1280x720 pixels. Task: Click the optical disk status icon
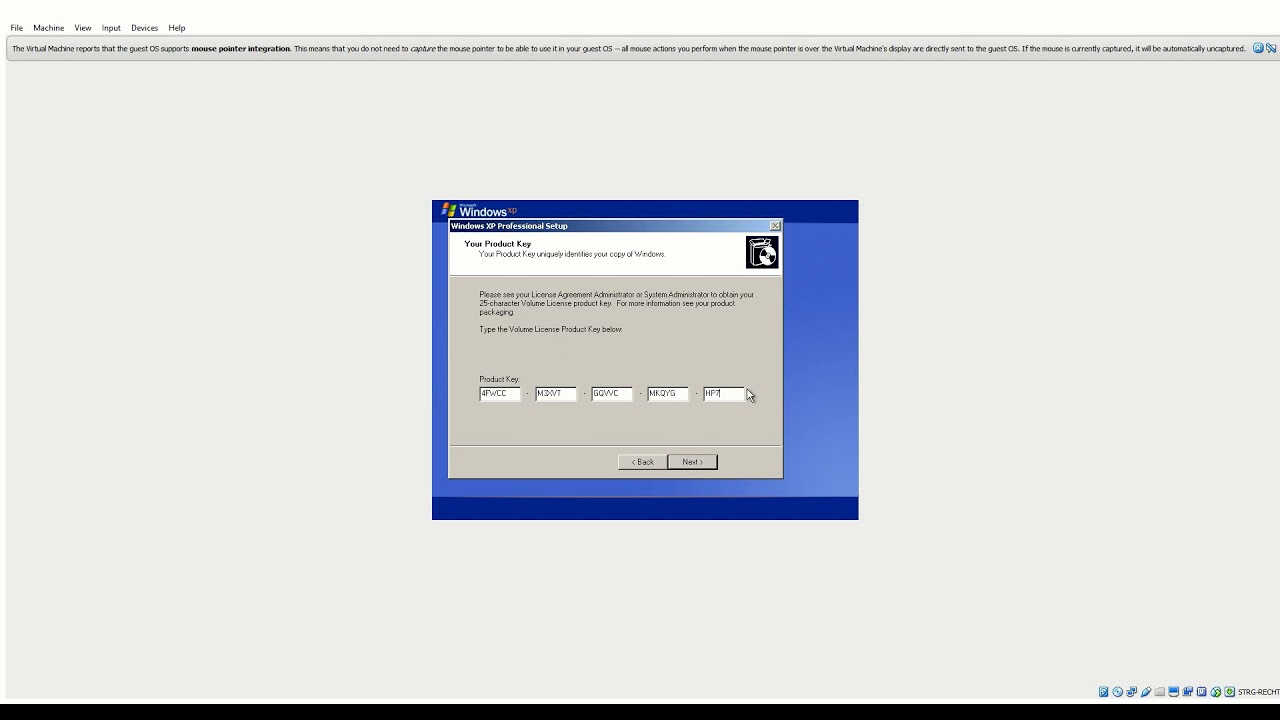tap(1118, 692)
